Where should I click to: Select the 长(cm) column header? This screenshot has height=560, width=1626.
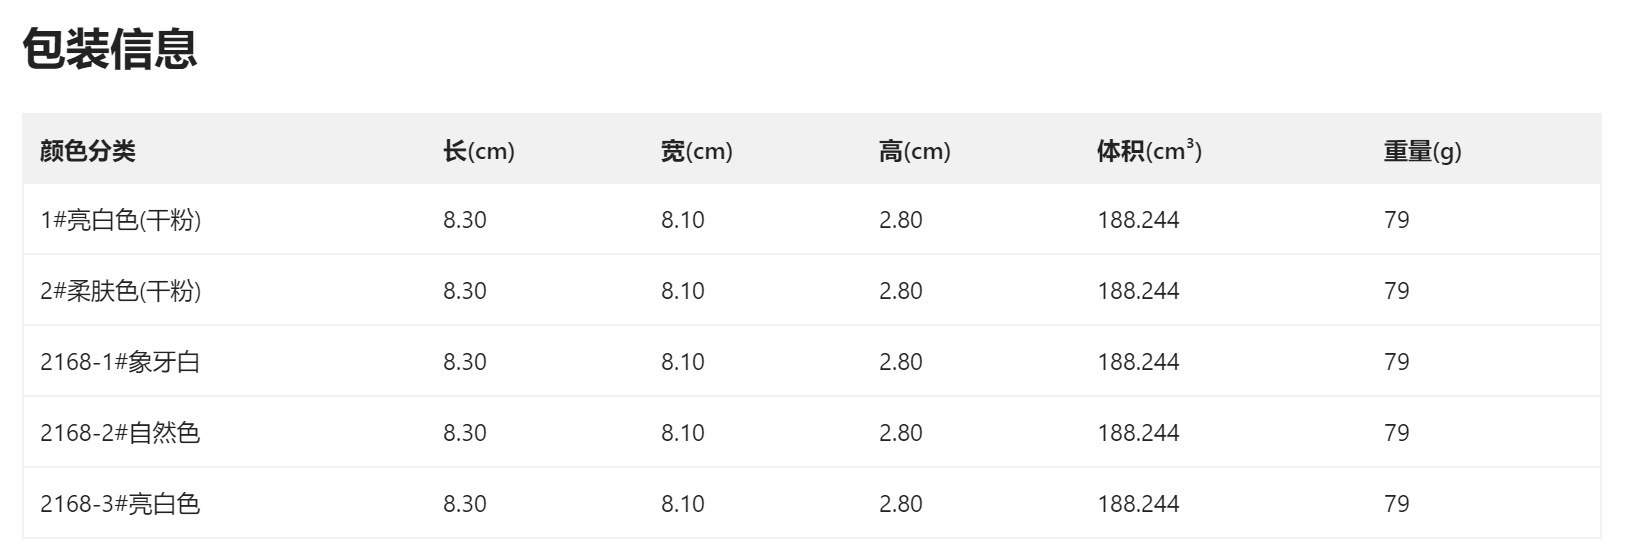(478, 151)
